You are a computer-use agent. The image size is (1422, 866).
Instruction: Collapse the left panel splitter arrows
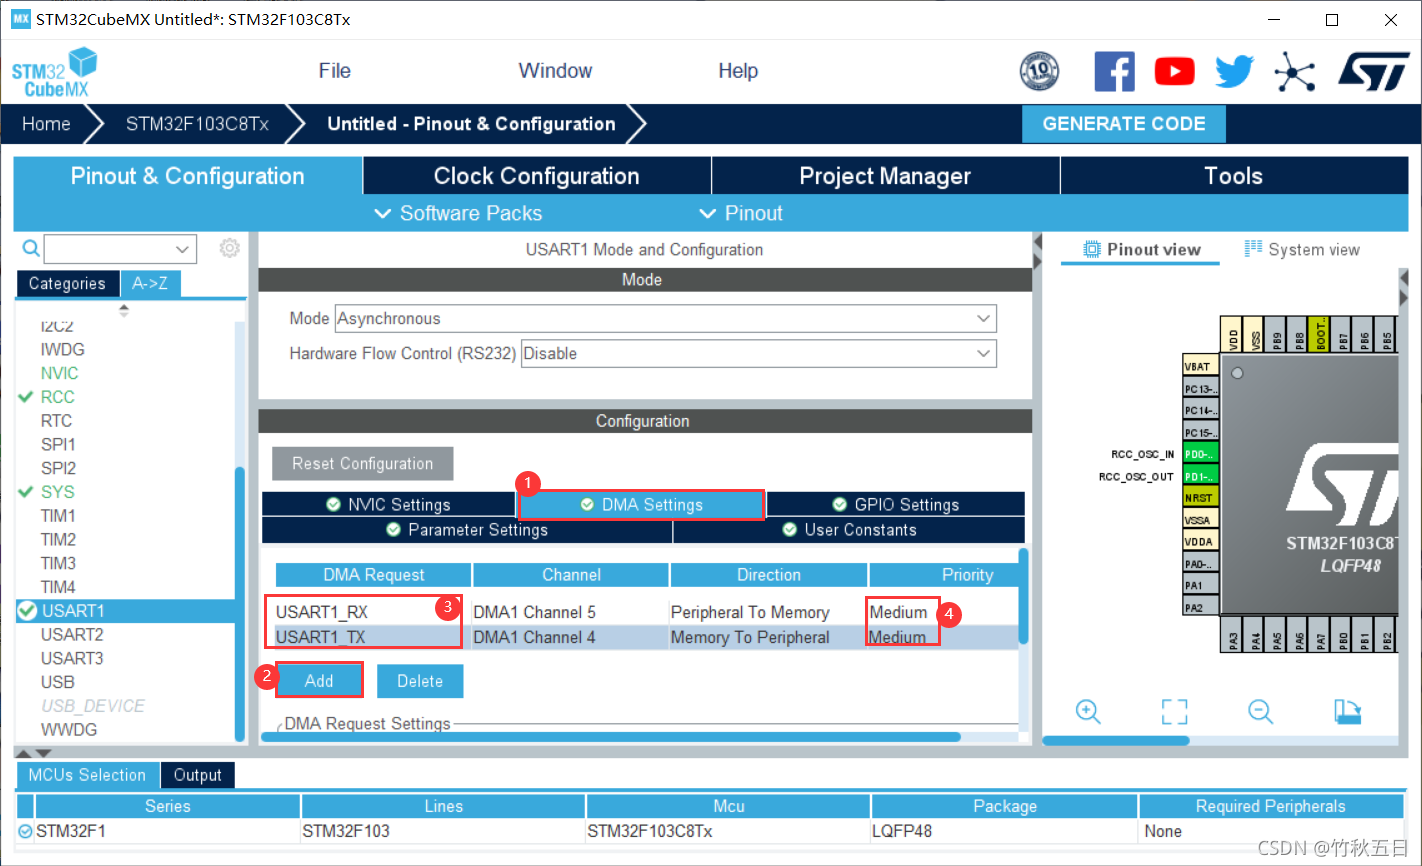tap(36, 753)
